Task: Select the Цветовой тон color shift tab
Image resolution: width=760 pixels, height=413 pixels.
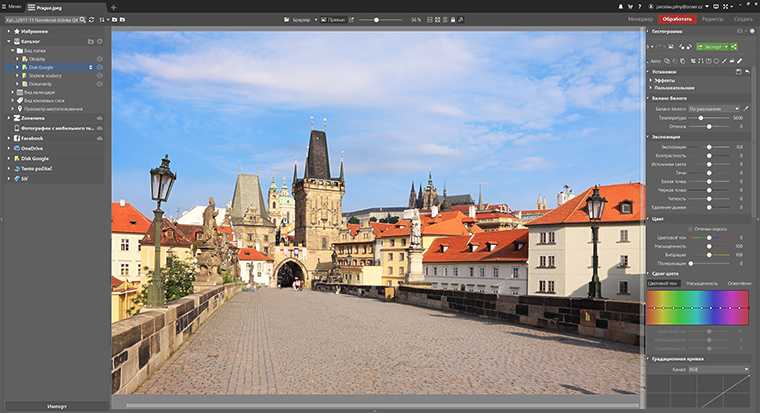Action: pyautogui.click(x=663, y=283)
